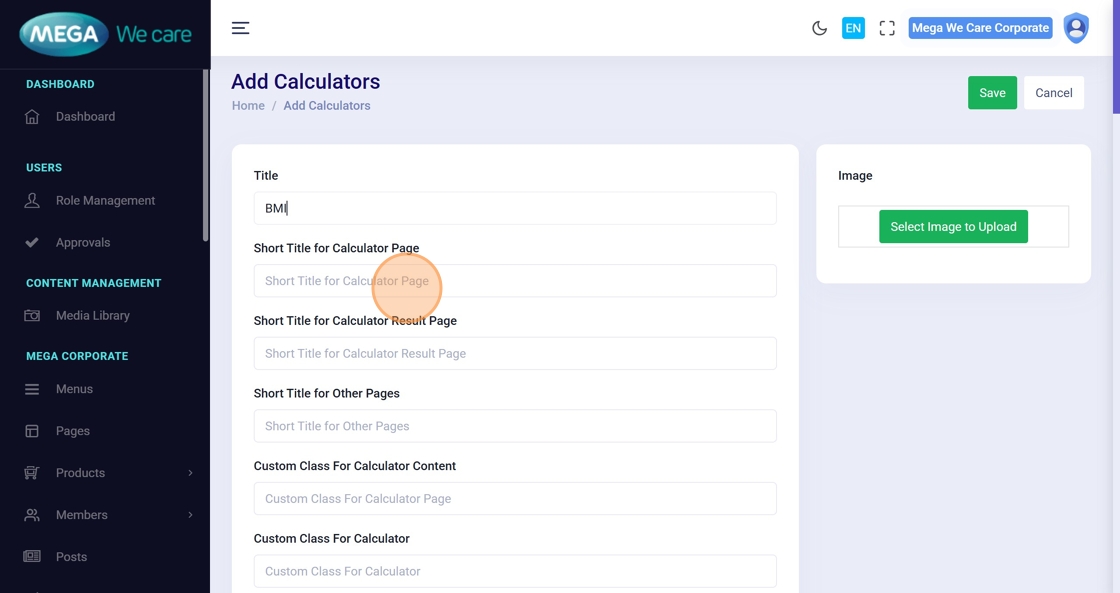
Task: Open Media Library camera icon
Action: [32, 316]
